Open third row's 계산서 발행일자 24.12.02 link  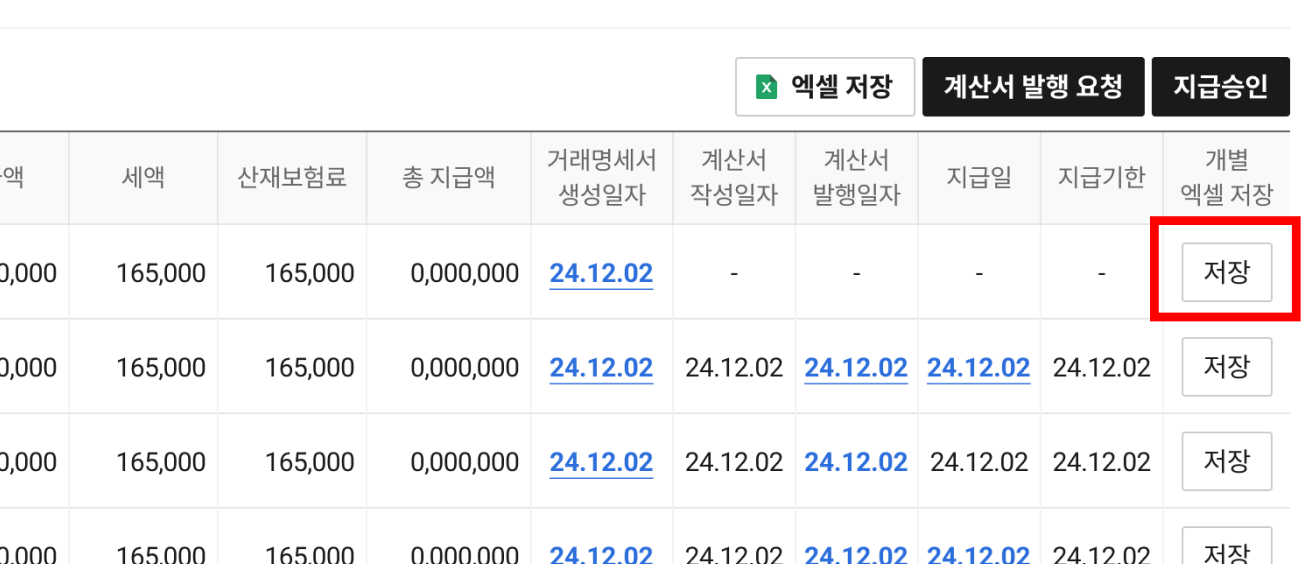click(x=856, y=463)
